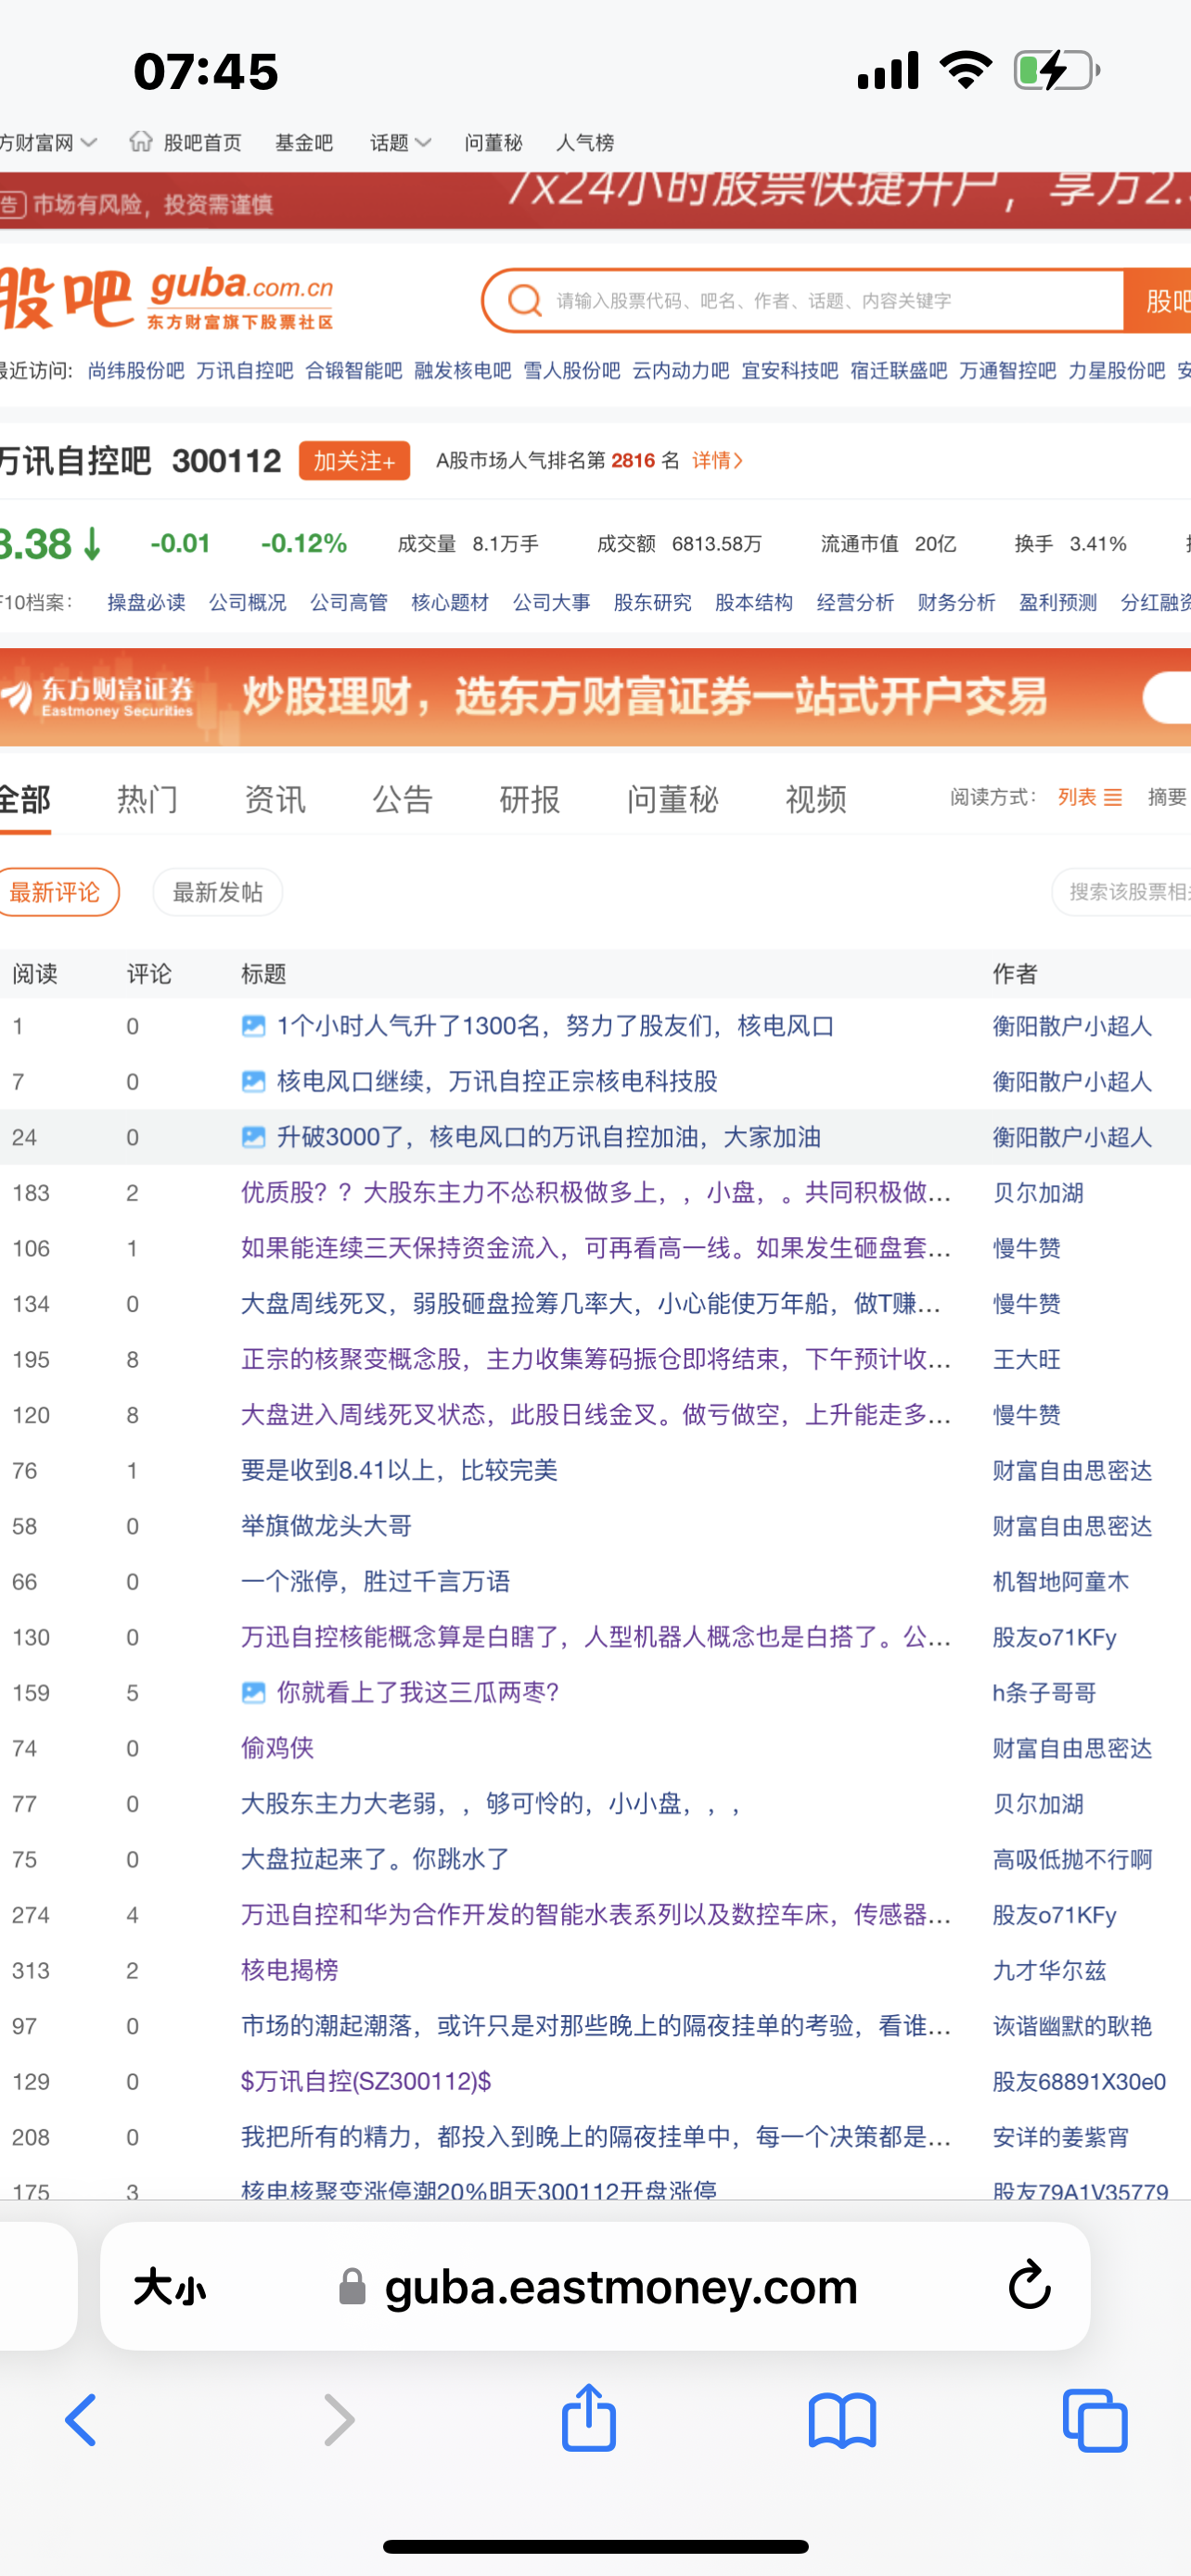
Task: Switch to the 视频 tab
Action: pos(816,799)
